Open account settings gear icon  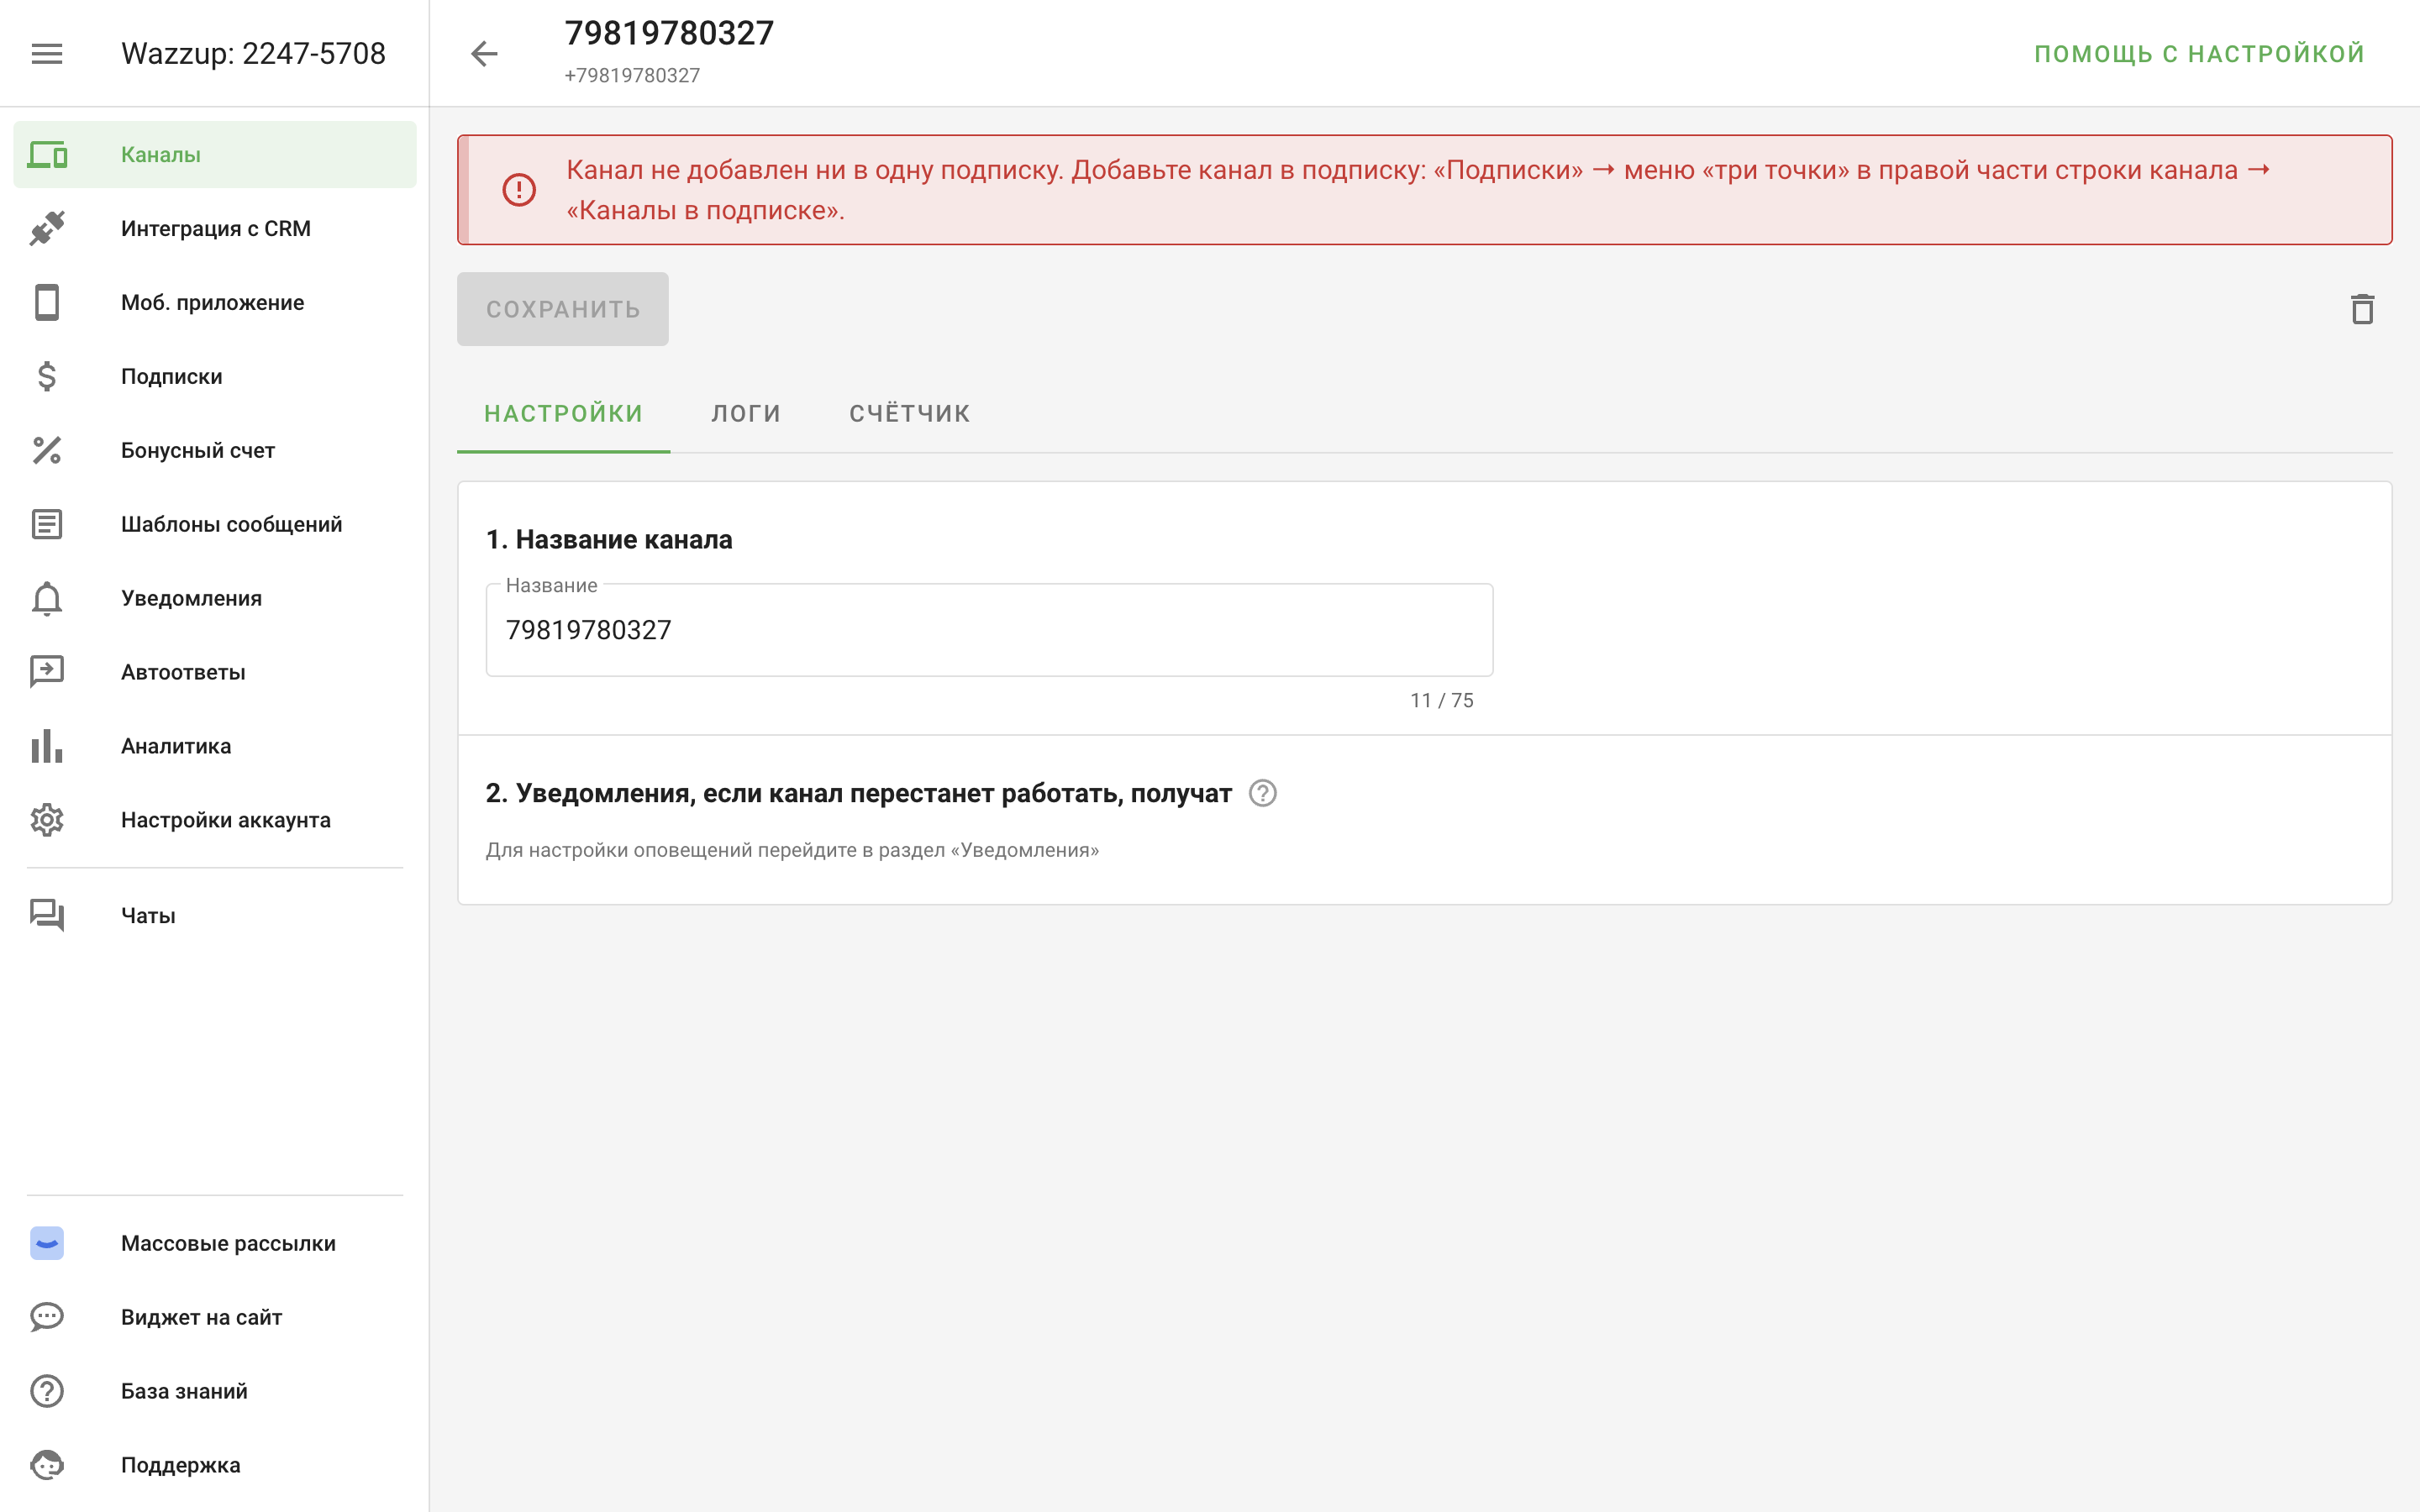47,820
